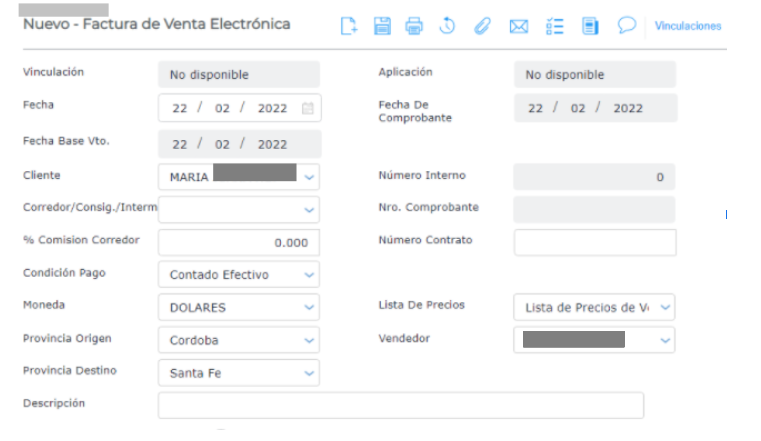Open the Condición Pago dropdown
This screenshot has height=441, width=761.
(309, 275)
